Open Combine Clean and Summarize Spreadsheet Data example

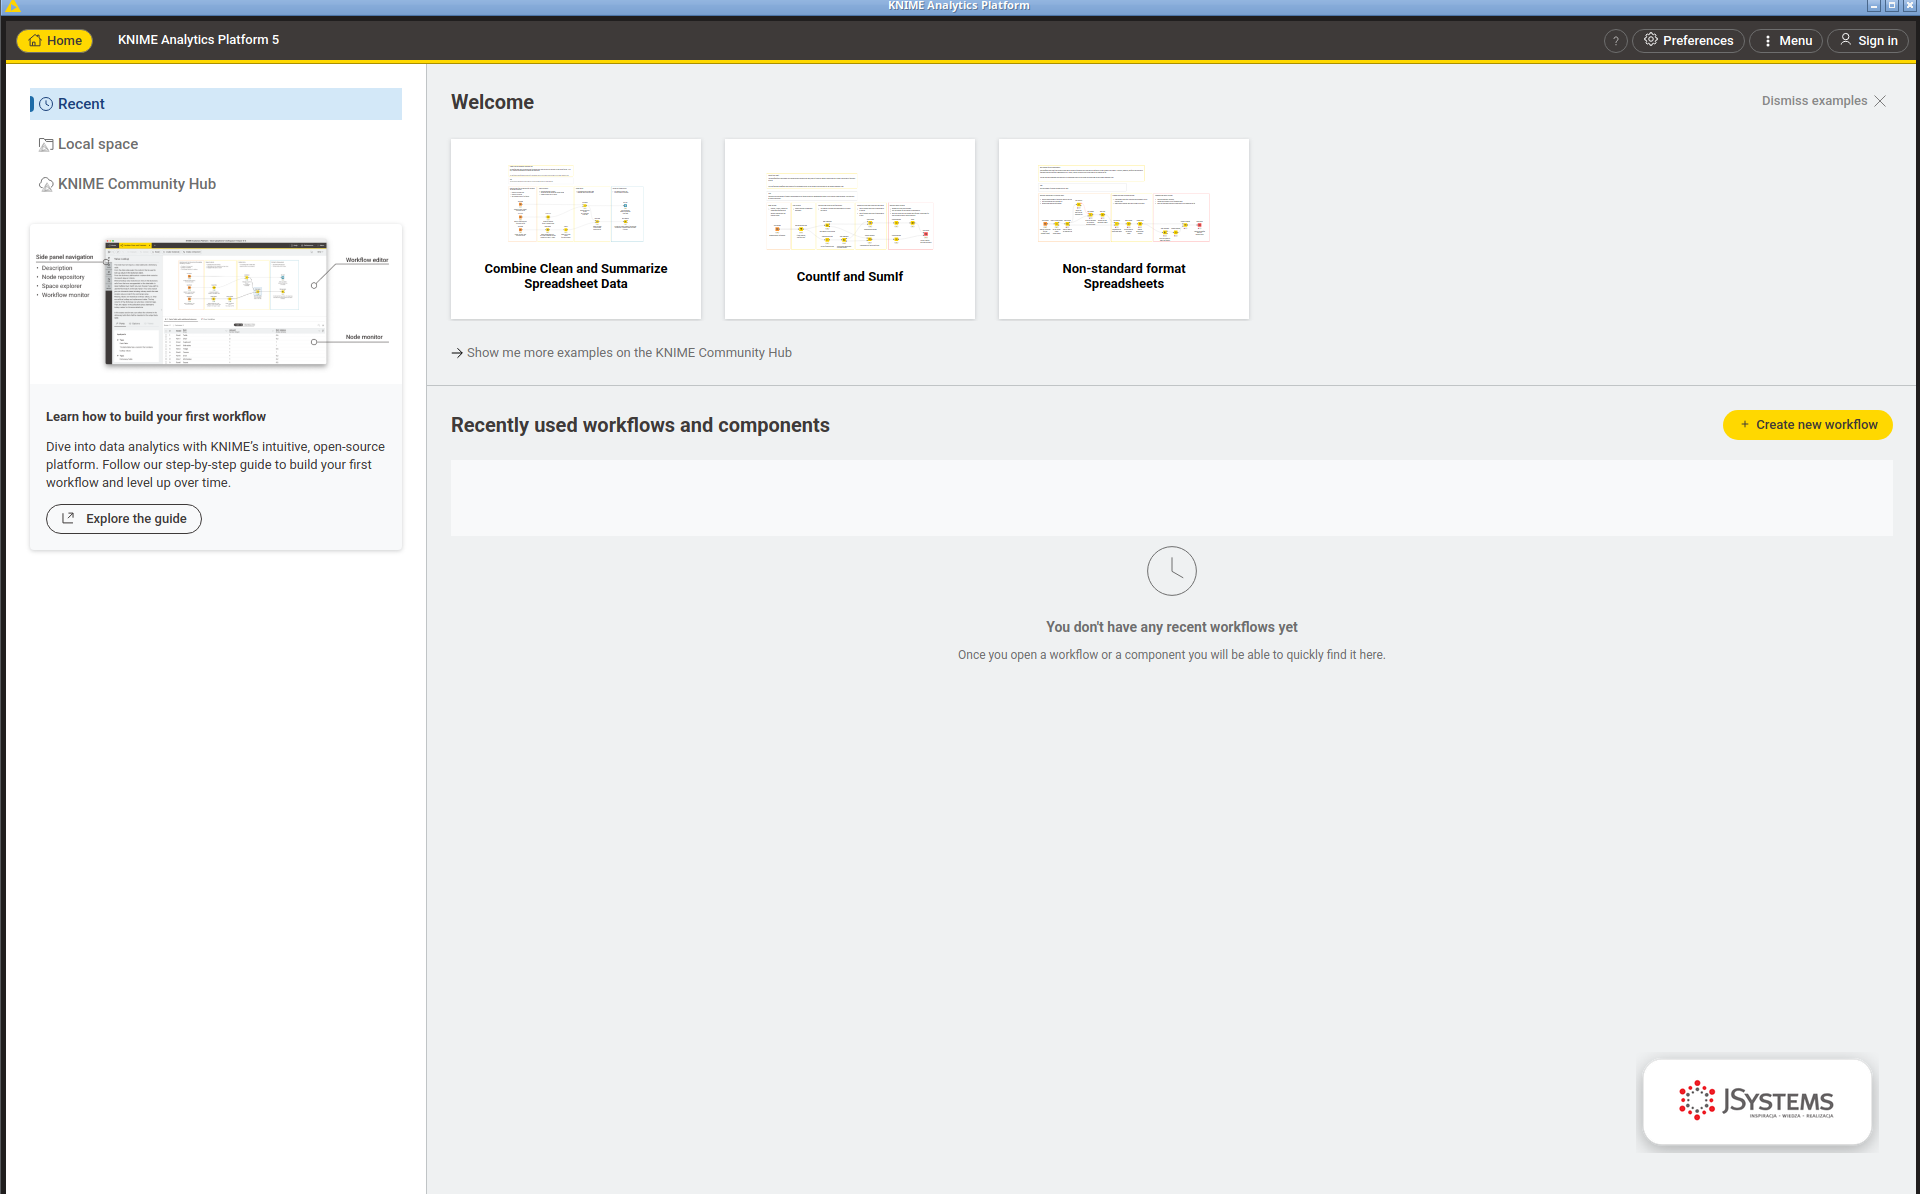[576, 229]
